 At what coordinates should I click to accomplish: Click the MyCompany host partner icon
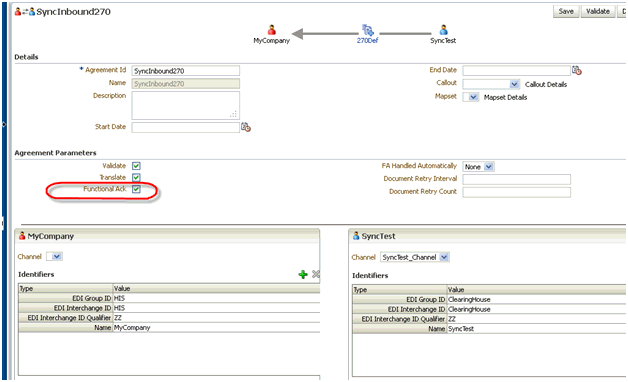[x=272, y=30]
